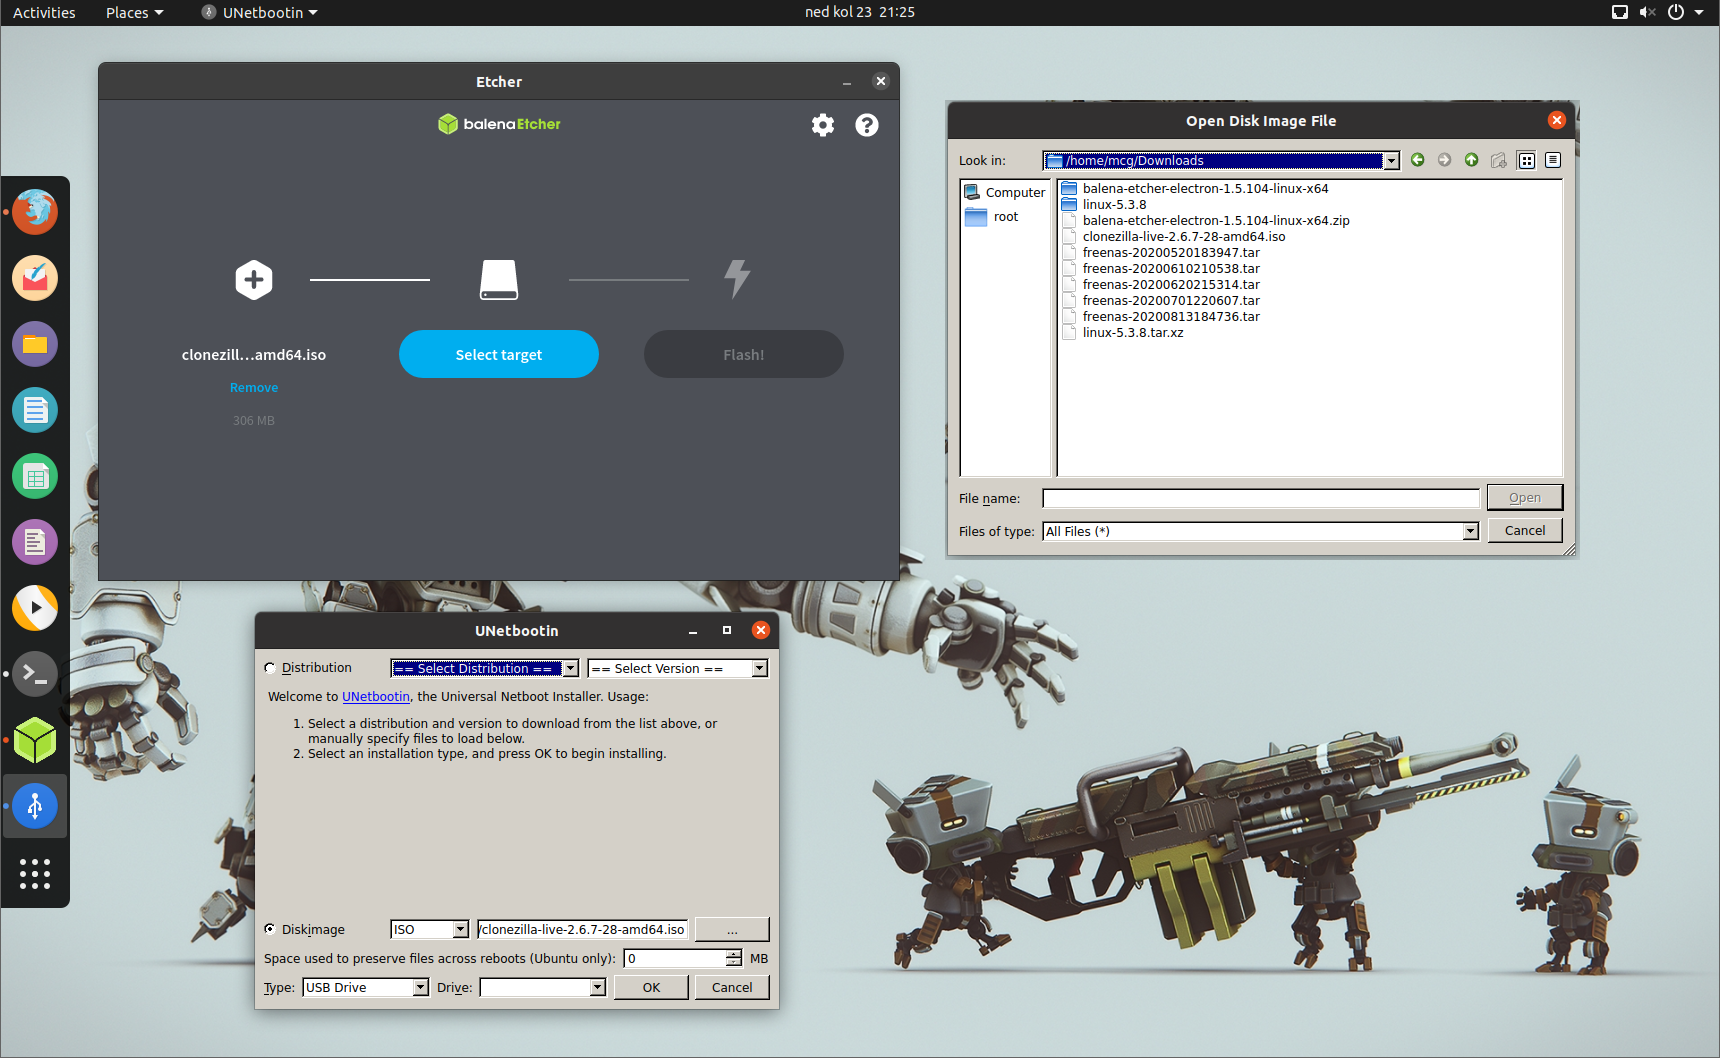Create new folder in file dialog
This screenshot has width=1720, height=1058.
[x=1498, y=160]
